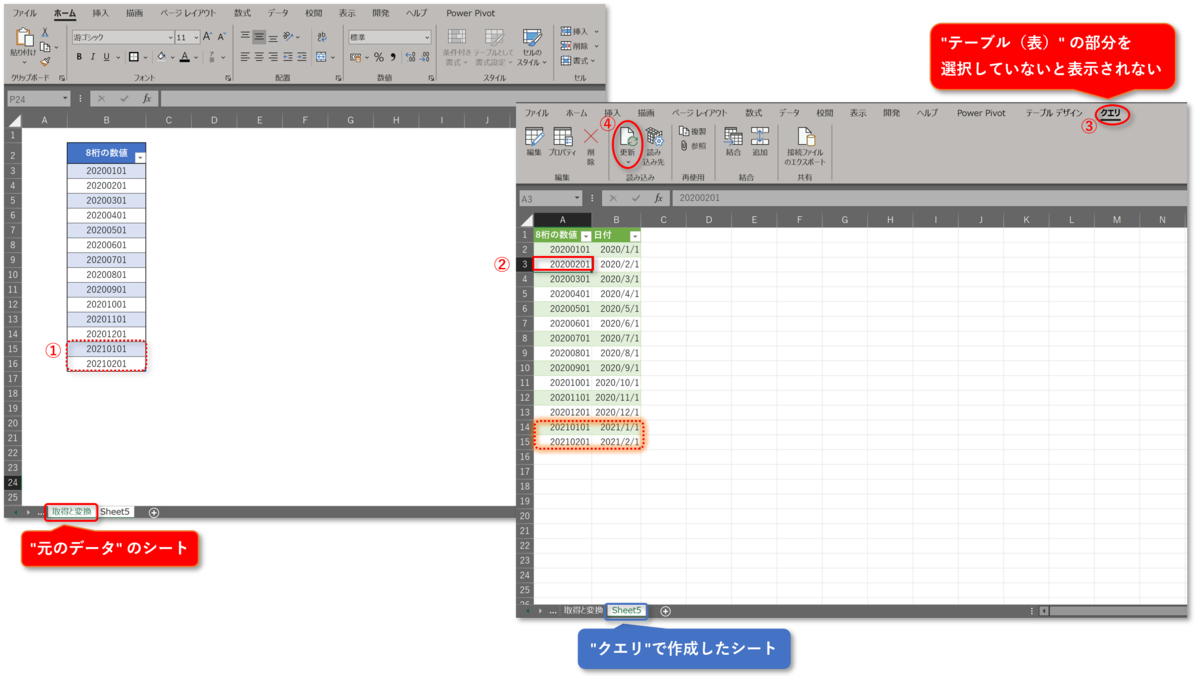1200x676 pixels.
Task: Click the Cut scissors icon in the left window
Action: click(x=45, y=33)
